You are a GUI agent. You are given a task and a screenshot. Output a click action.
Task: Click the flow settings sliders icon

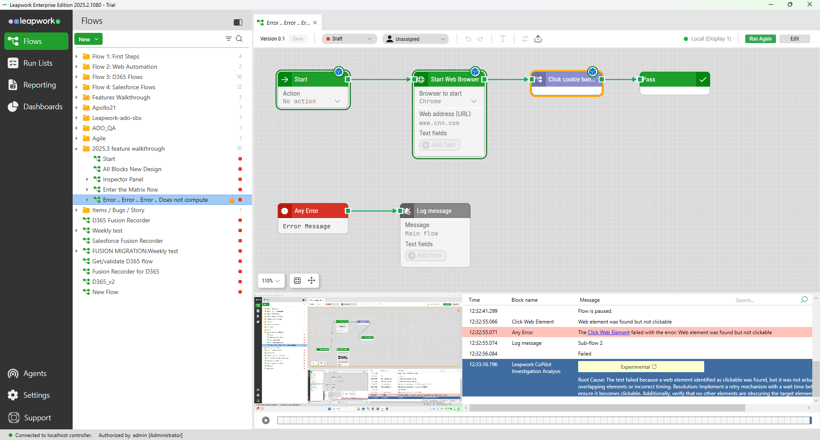[x=525, y=39]
